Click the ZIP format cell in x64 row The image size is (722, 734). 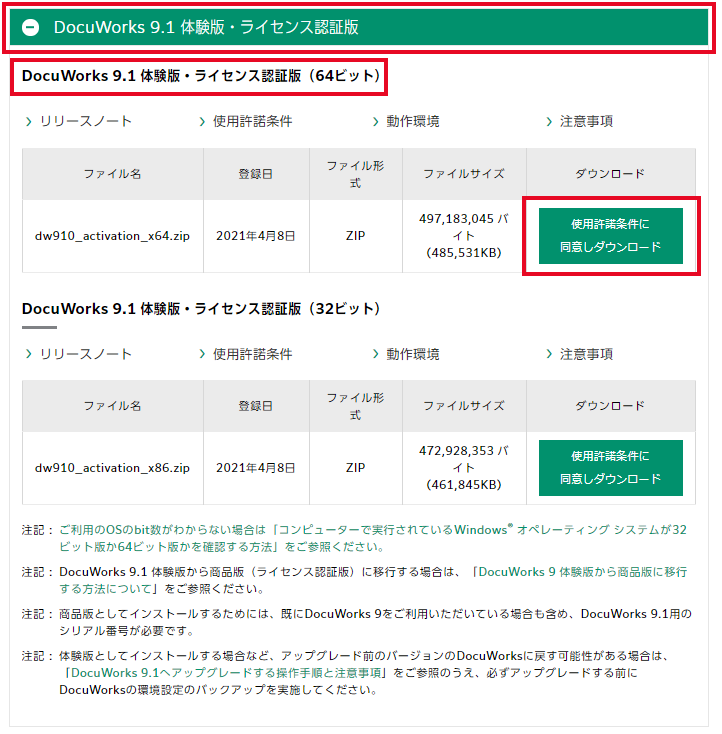355,236
